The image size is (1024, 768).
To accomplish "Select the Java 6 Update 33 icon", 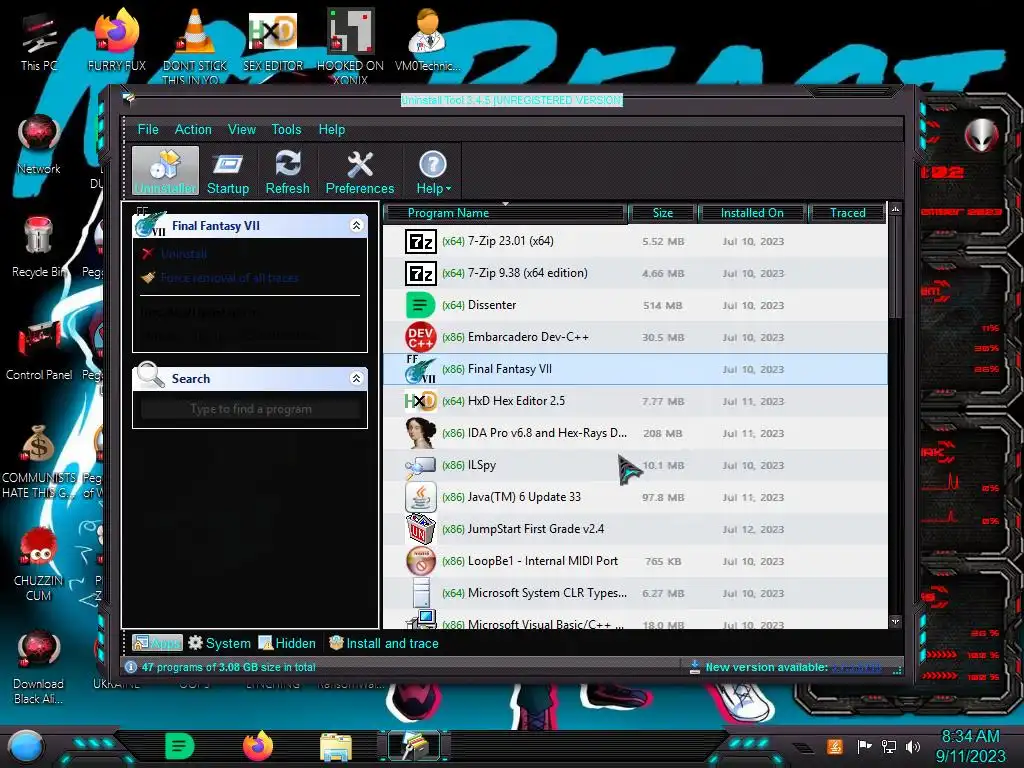I will tap(421, 497).
